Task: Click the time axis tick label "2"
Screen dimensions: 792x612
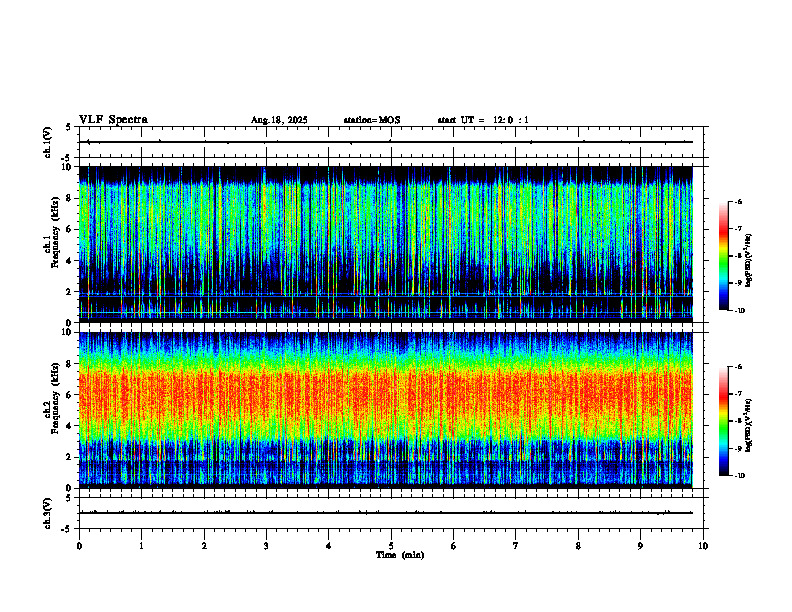Action: pos(204,546)
